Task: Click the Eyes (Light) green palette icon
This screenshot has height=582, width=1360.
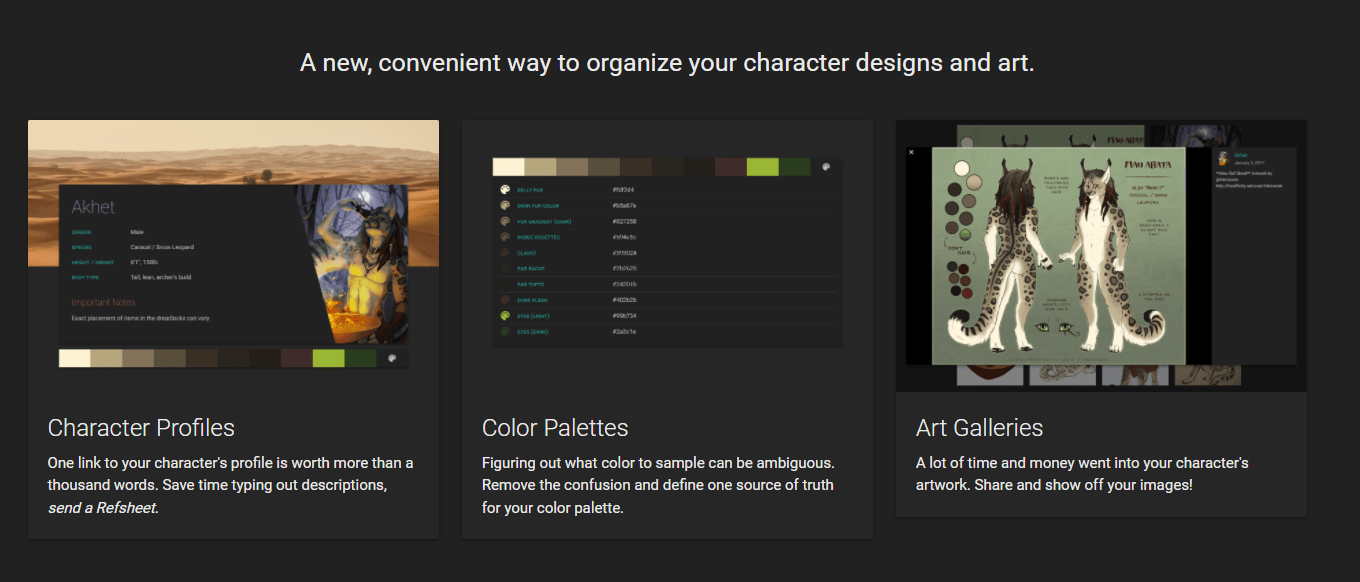Action: [x=505, y=315]
